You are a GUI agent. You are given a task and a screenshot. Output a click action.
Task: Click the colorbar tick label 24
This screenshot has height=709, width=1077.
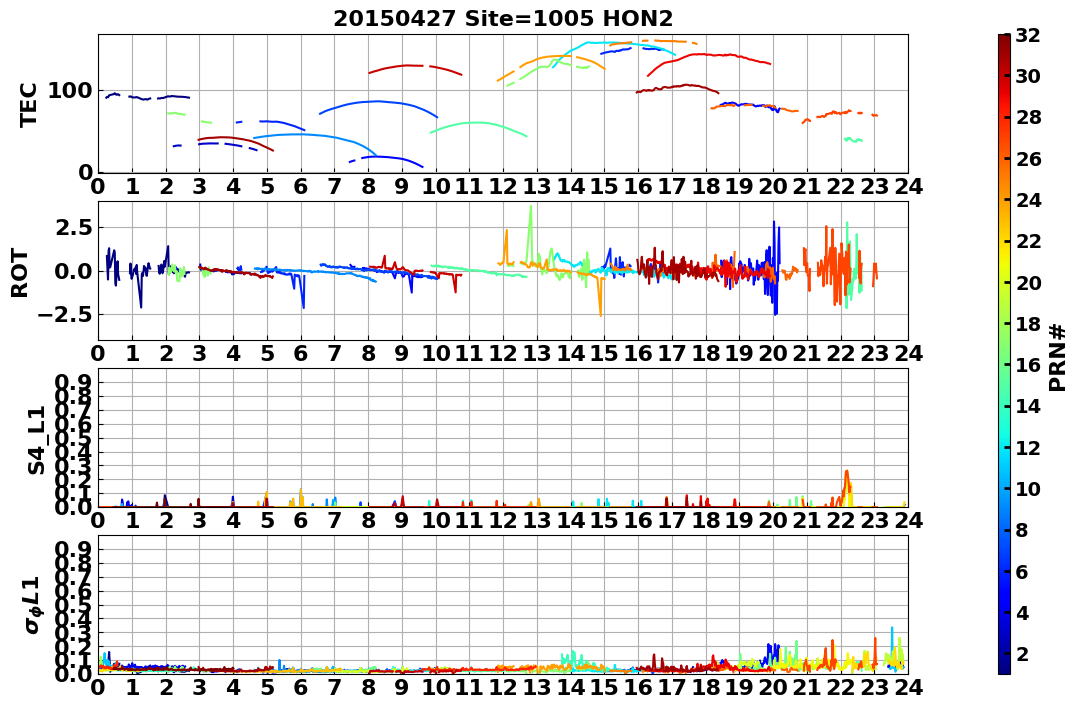click(1028, 200)
